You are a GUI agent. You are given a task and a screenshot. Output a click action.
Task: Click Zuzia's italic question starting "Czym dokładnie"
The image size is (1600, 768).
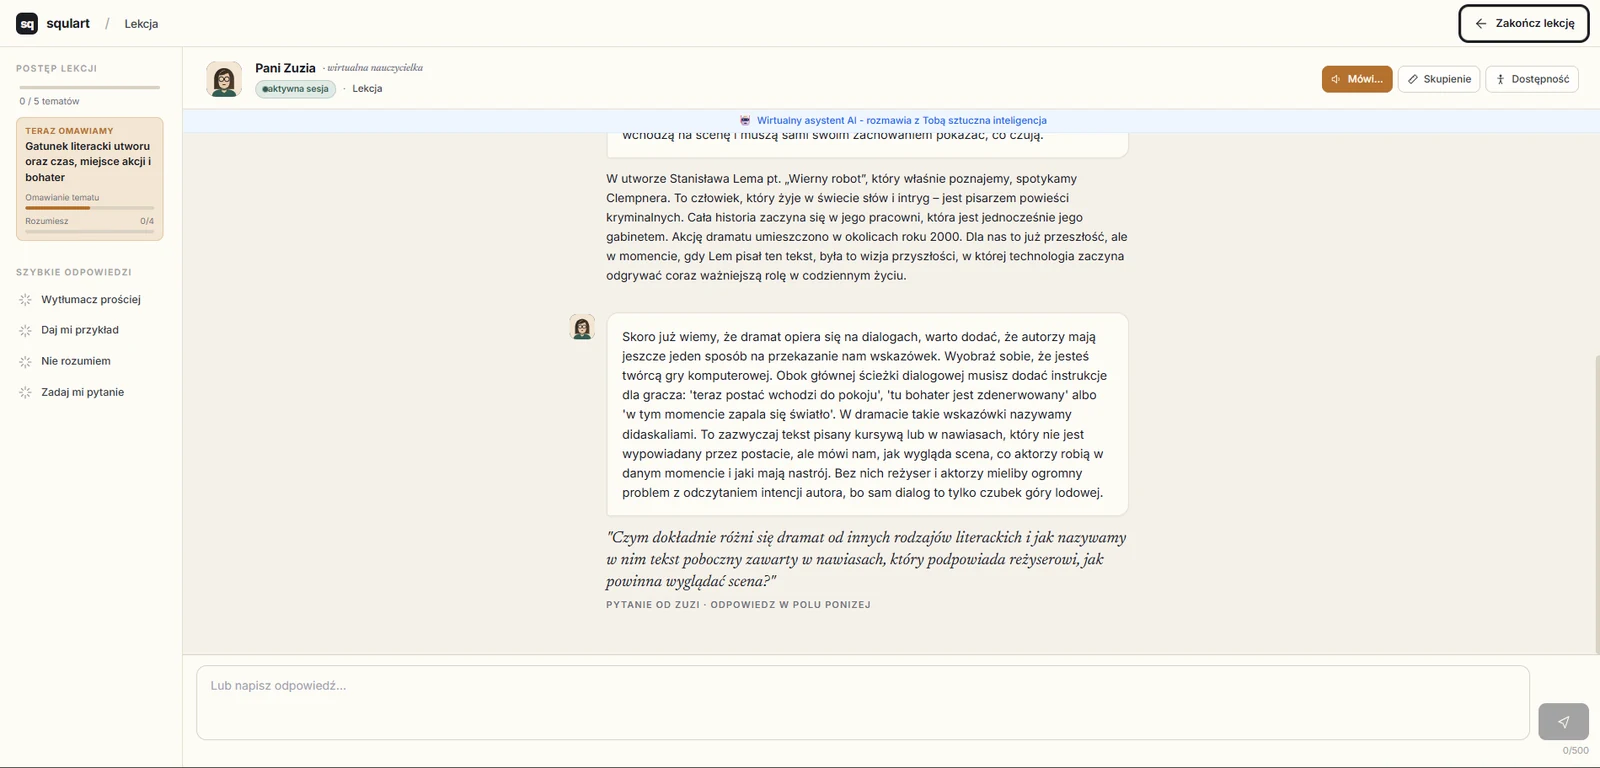pyautogui.click(x=866, y=559)
